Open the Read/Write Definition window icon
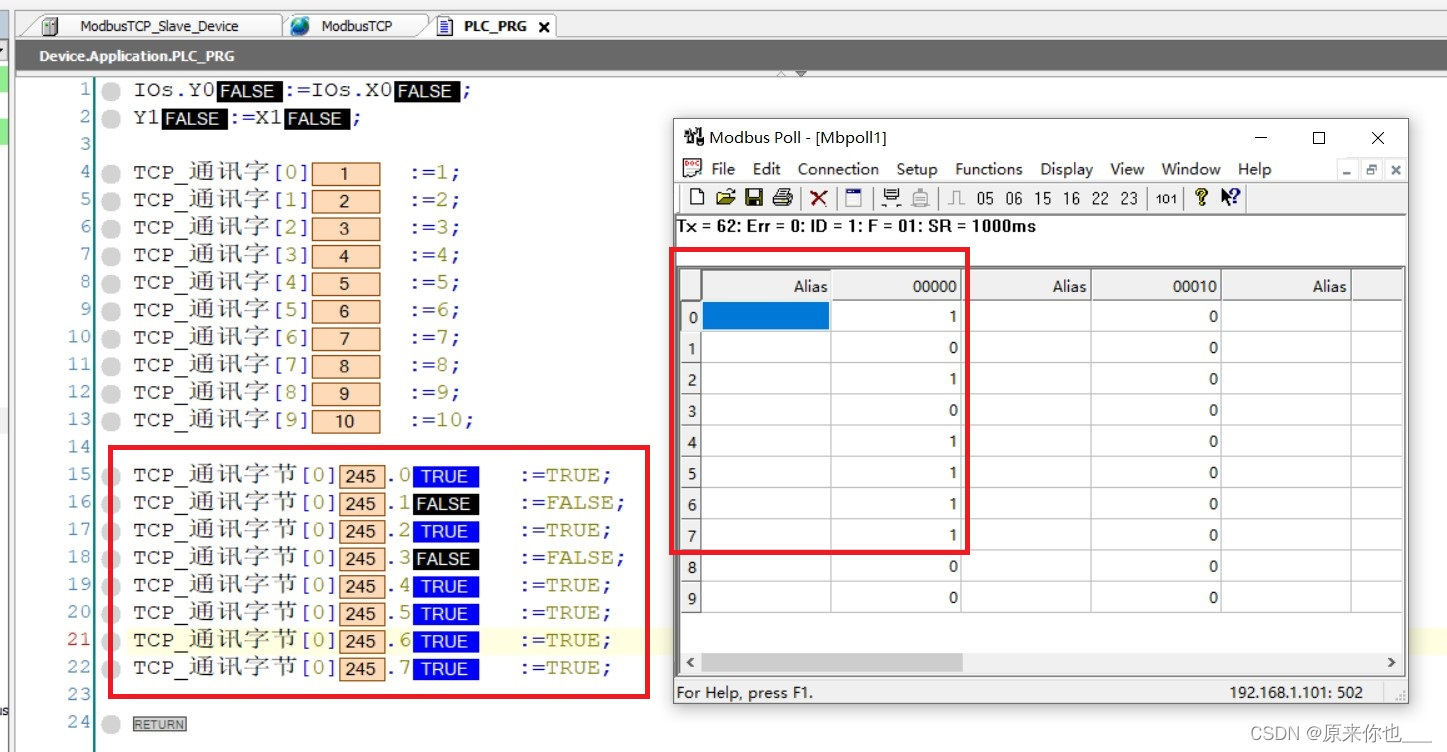The height and width of the screenshot is (752, 1447). point(853,197)
